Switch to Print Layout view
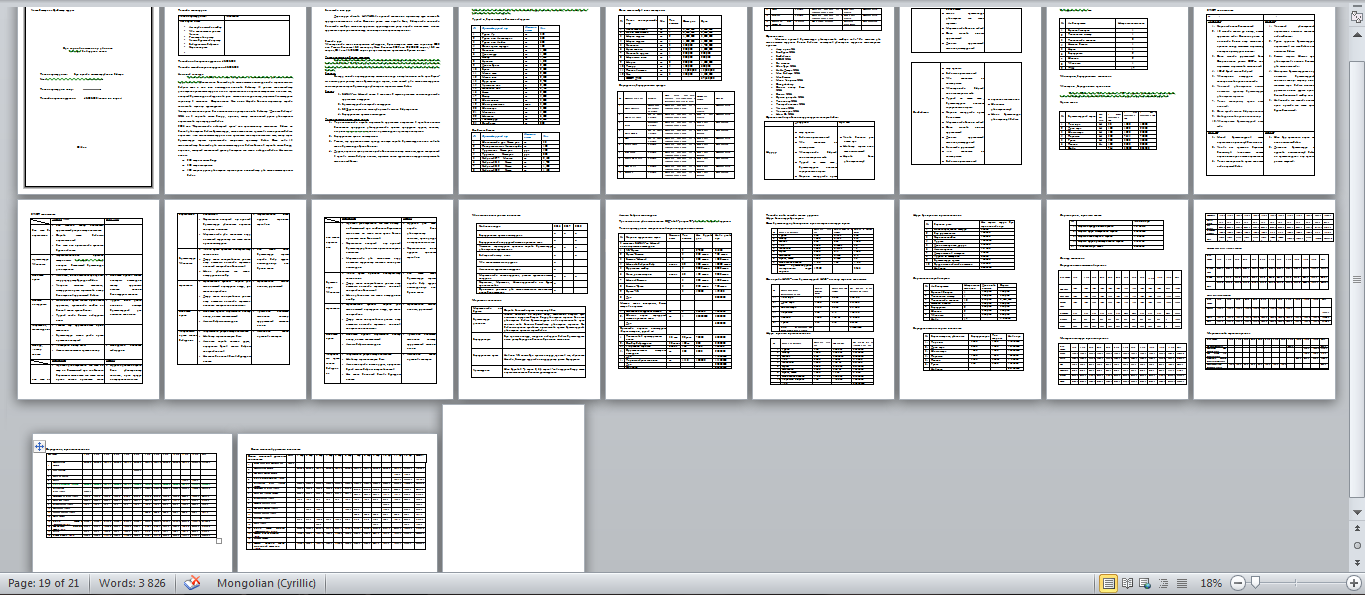The width and height of the screenshot is (1365, 595). tap(1108, 583)
